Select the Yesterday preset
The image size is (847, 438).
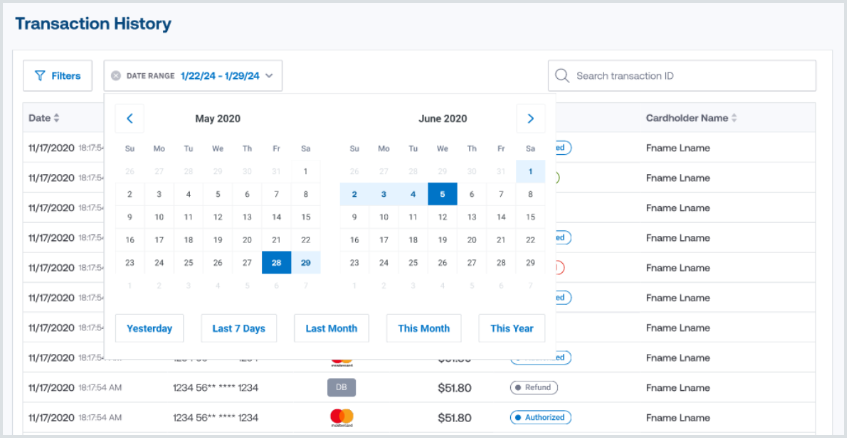tap(149, 328)
